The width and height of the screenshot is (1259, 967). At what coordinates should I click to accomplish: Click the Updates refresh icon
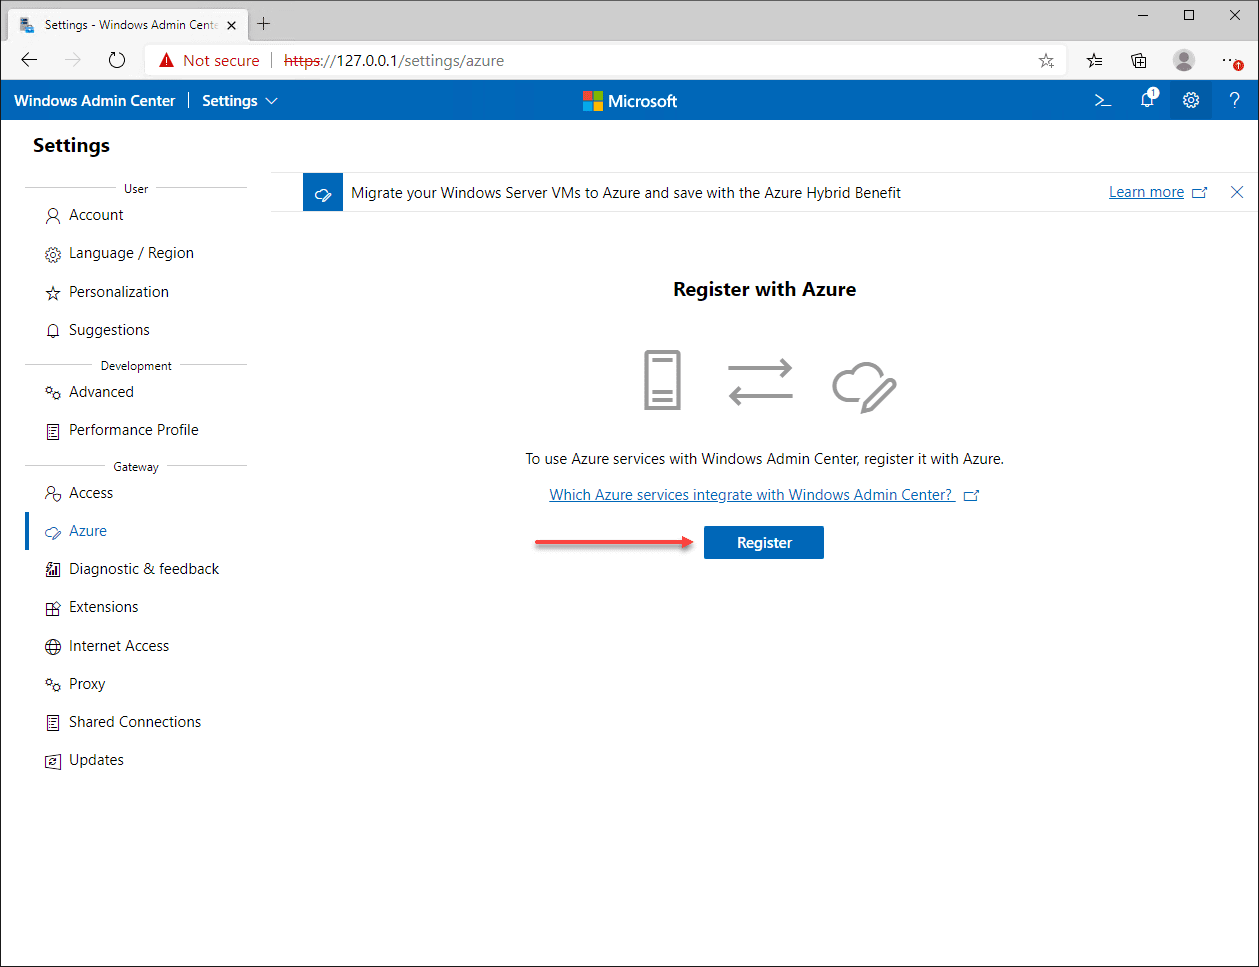coord(53,762)
